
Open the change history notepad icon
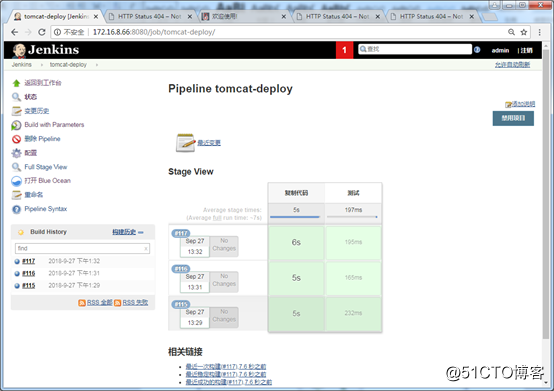pyautogui.click(x=16, y=111)
